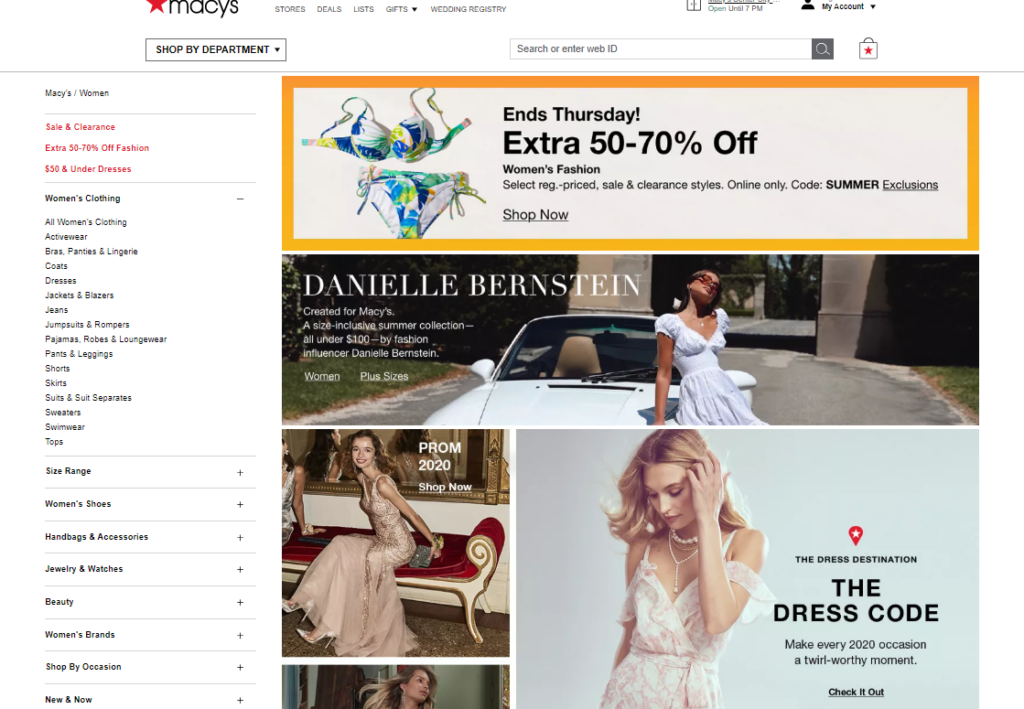Click the My Account person icon

808,5
